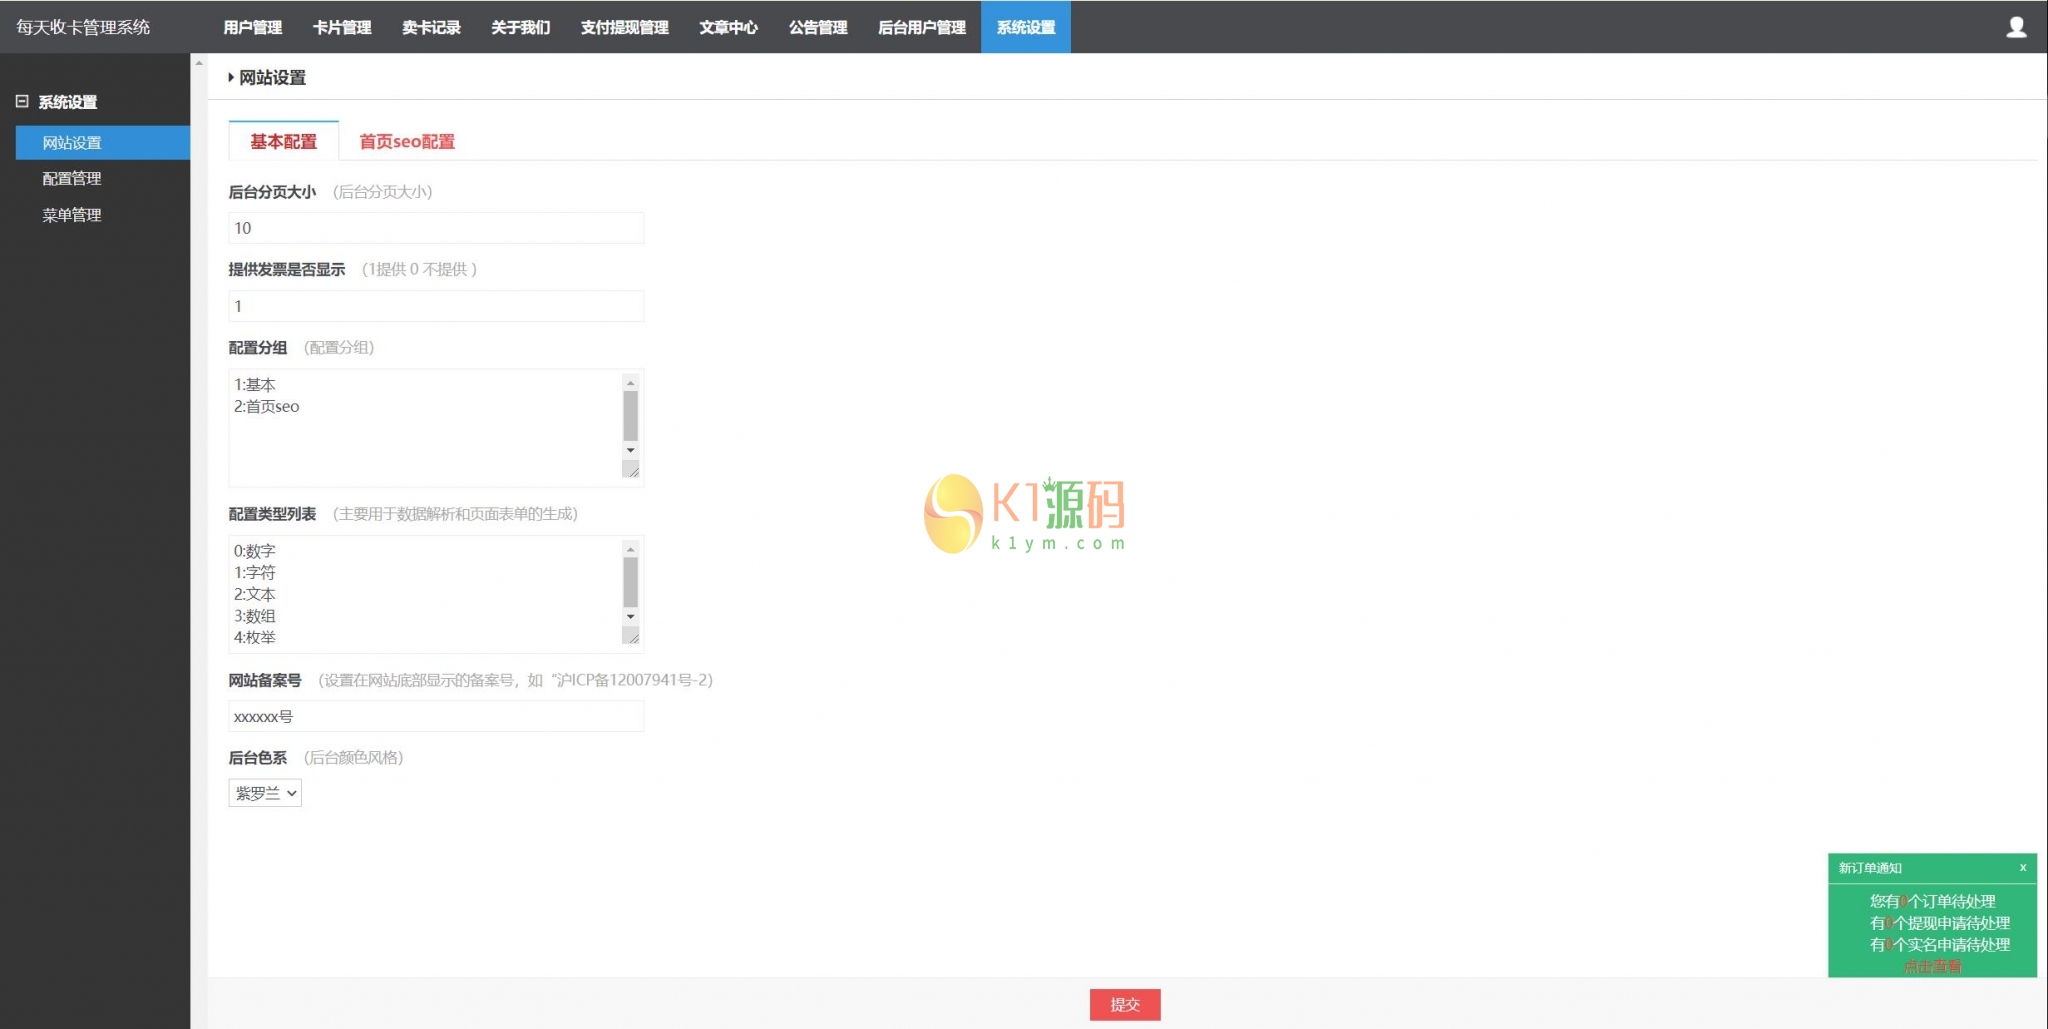Image resolution: width=2048 pixels, height=1029 pixels.
Task: Click the 配置类型列表 textarea resize handle
Action: (631, 636)
